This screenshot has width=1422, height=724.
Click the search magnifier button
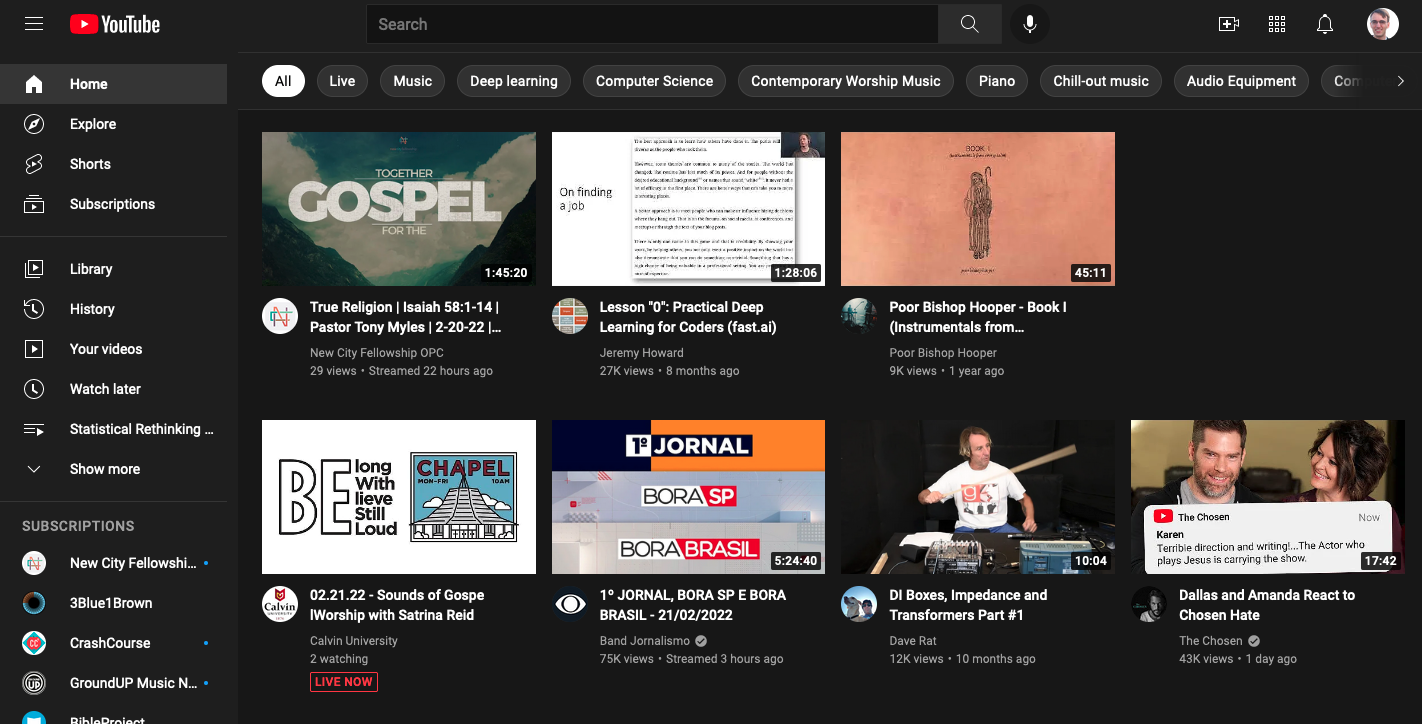click(x=969, y=24)
